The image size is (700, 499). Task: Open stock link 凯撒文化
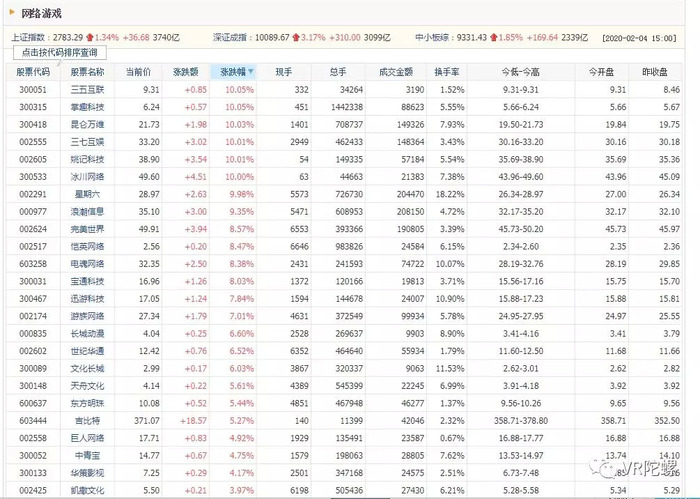88,490
